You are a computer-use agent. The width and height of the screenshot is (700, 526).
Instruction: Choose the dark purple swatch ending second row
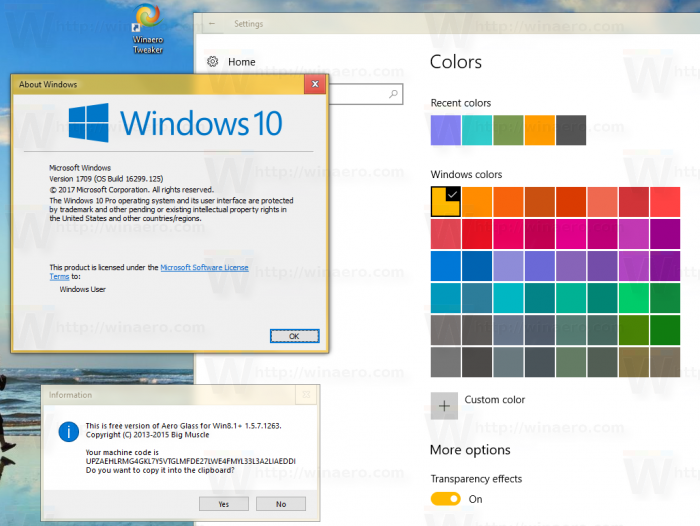[665, 234]
